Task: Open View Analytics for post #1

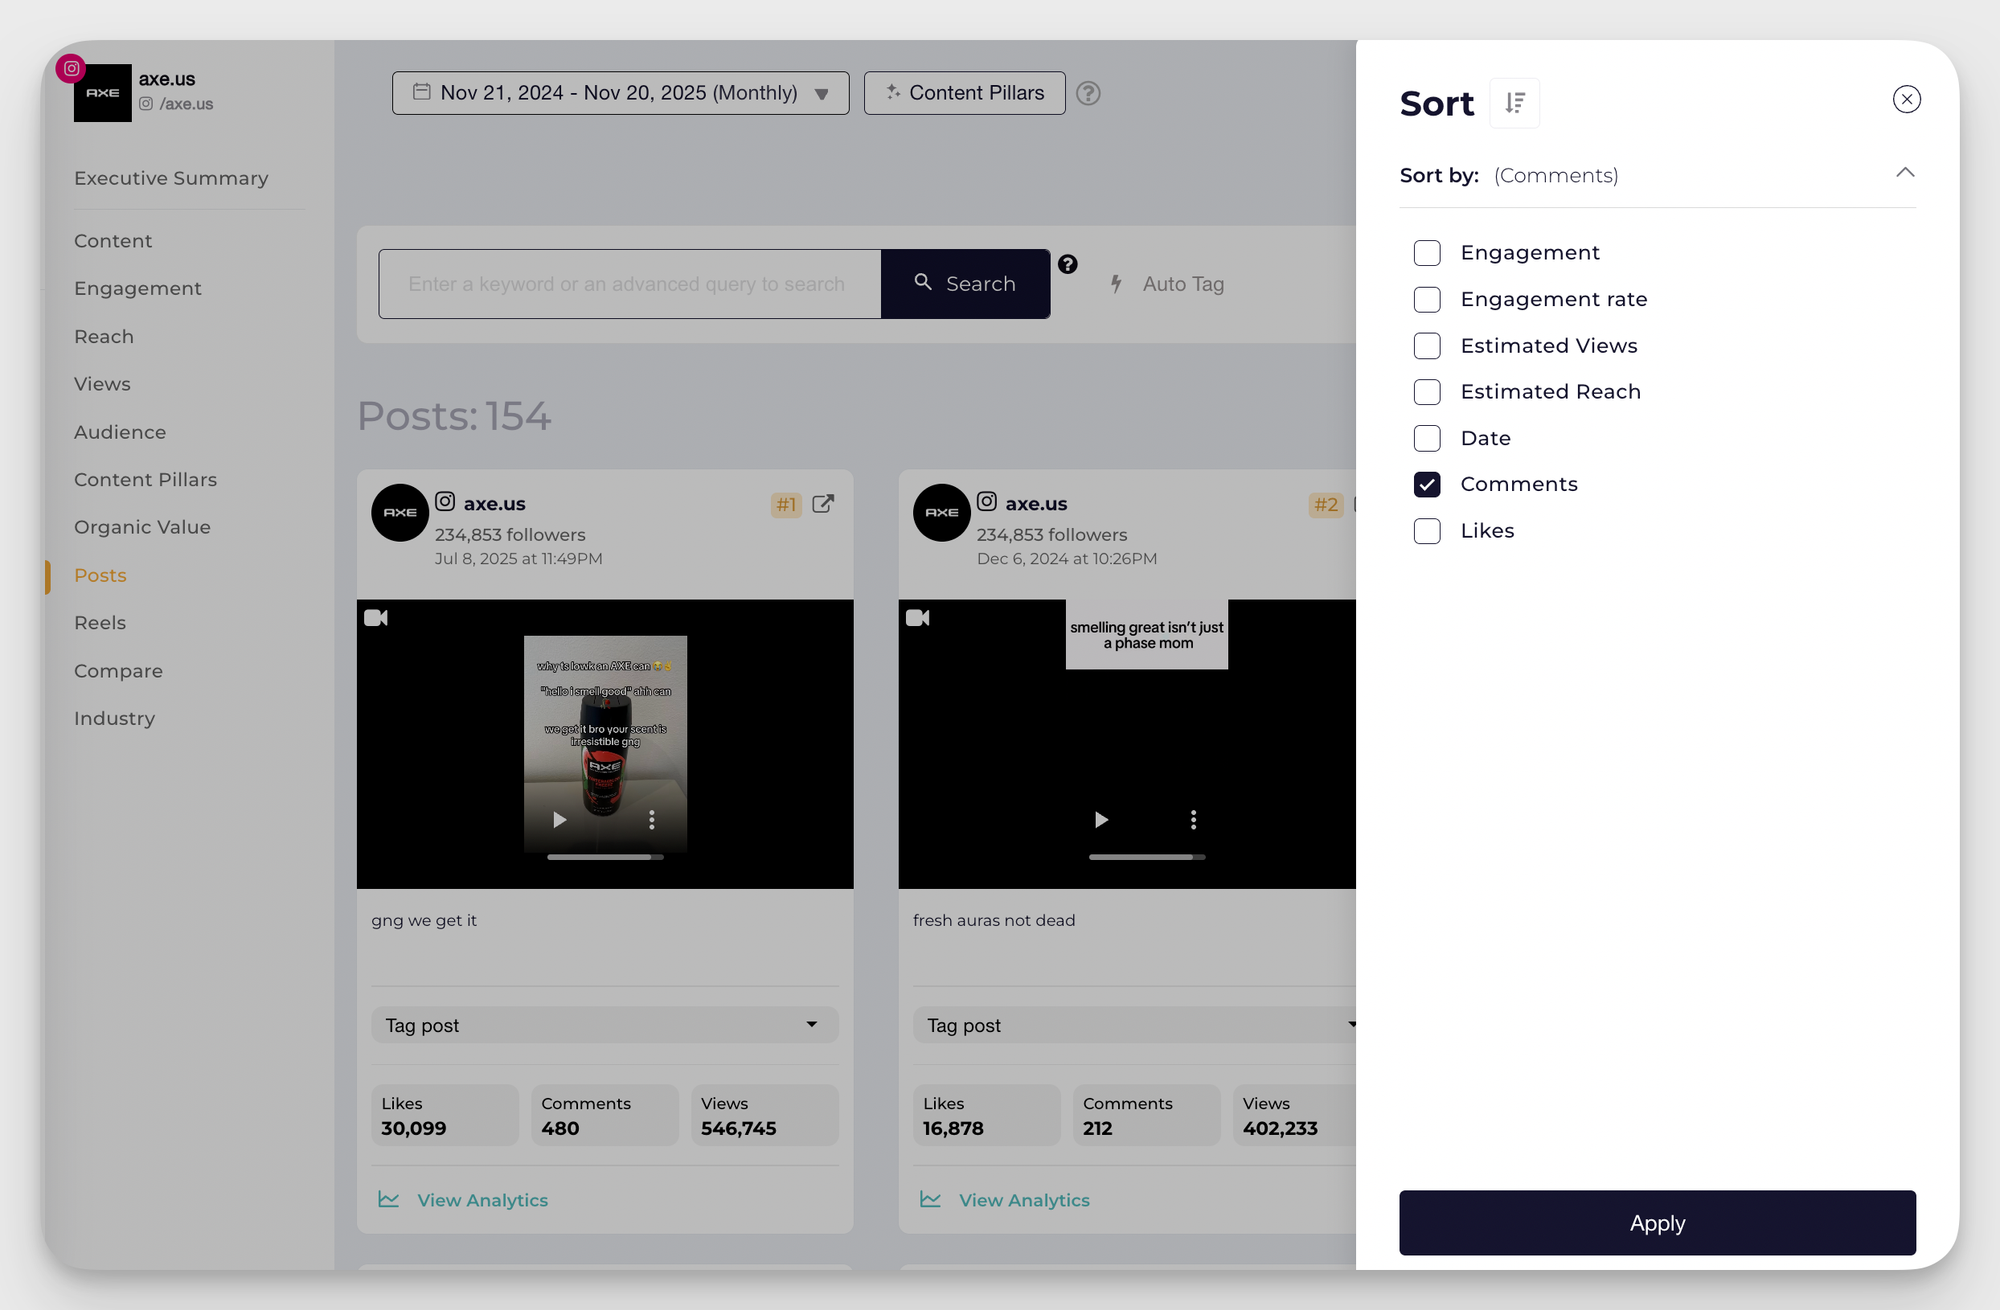Action: (x=482, y=1199)
